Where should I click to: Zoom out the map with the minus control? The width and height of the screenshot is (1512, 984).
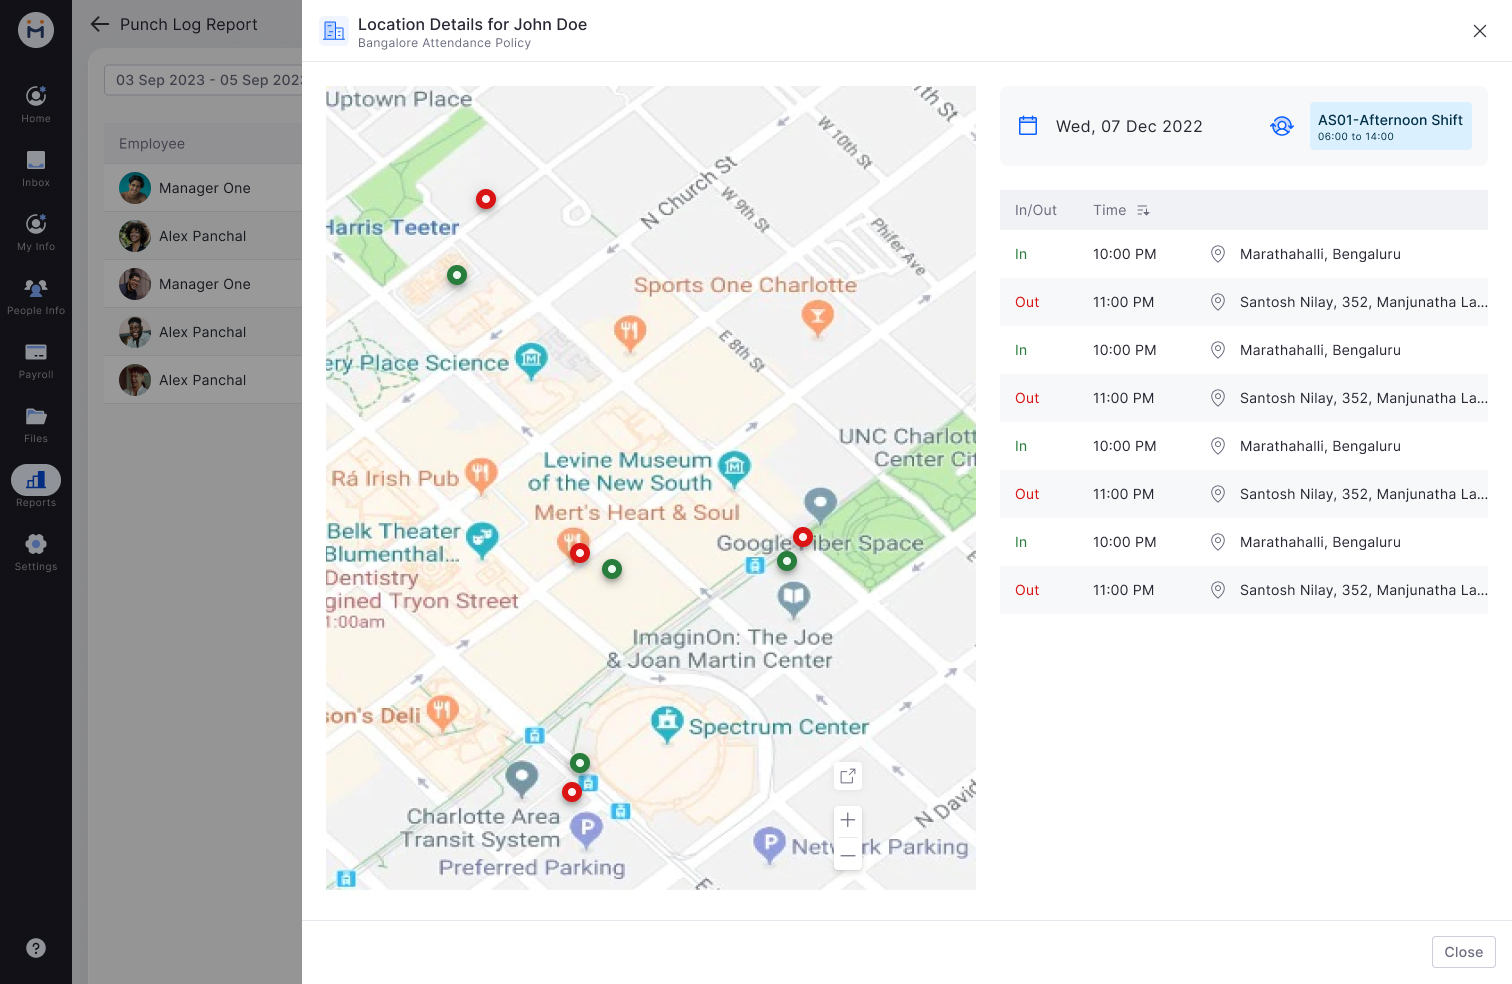point(847,855)
